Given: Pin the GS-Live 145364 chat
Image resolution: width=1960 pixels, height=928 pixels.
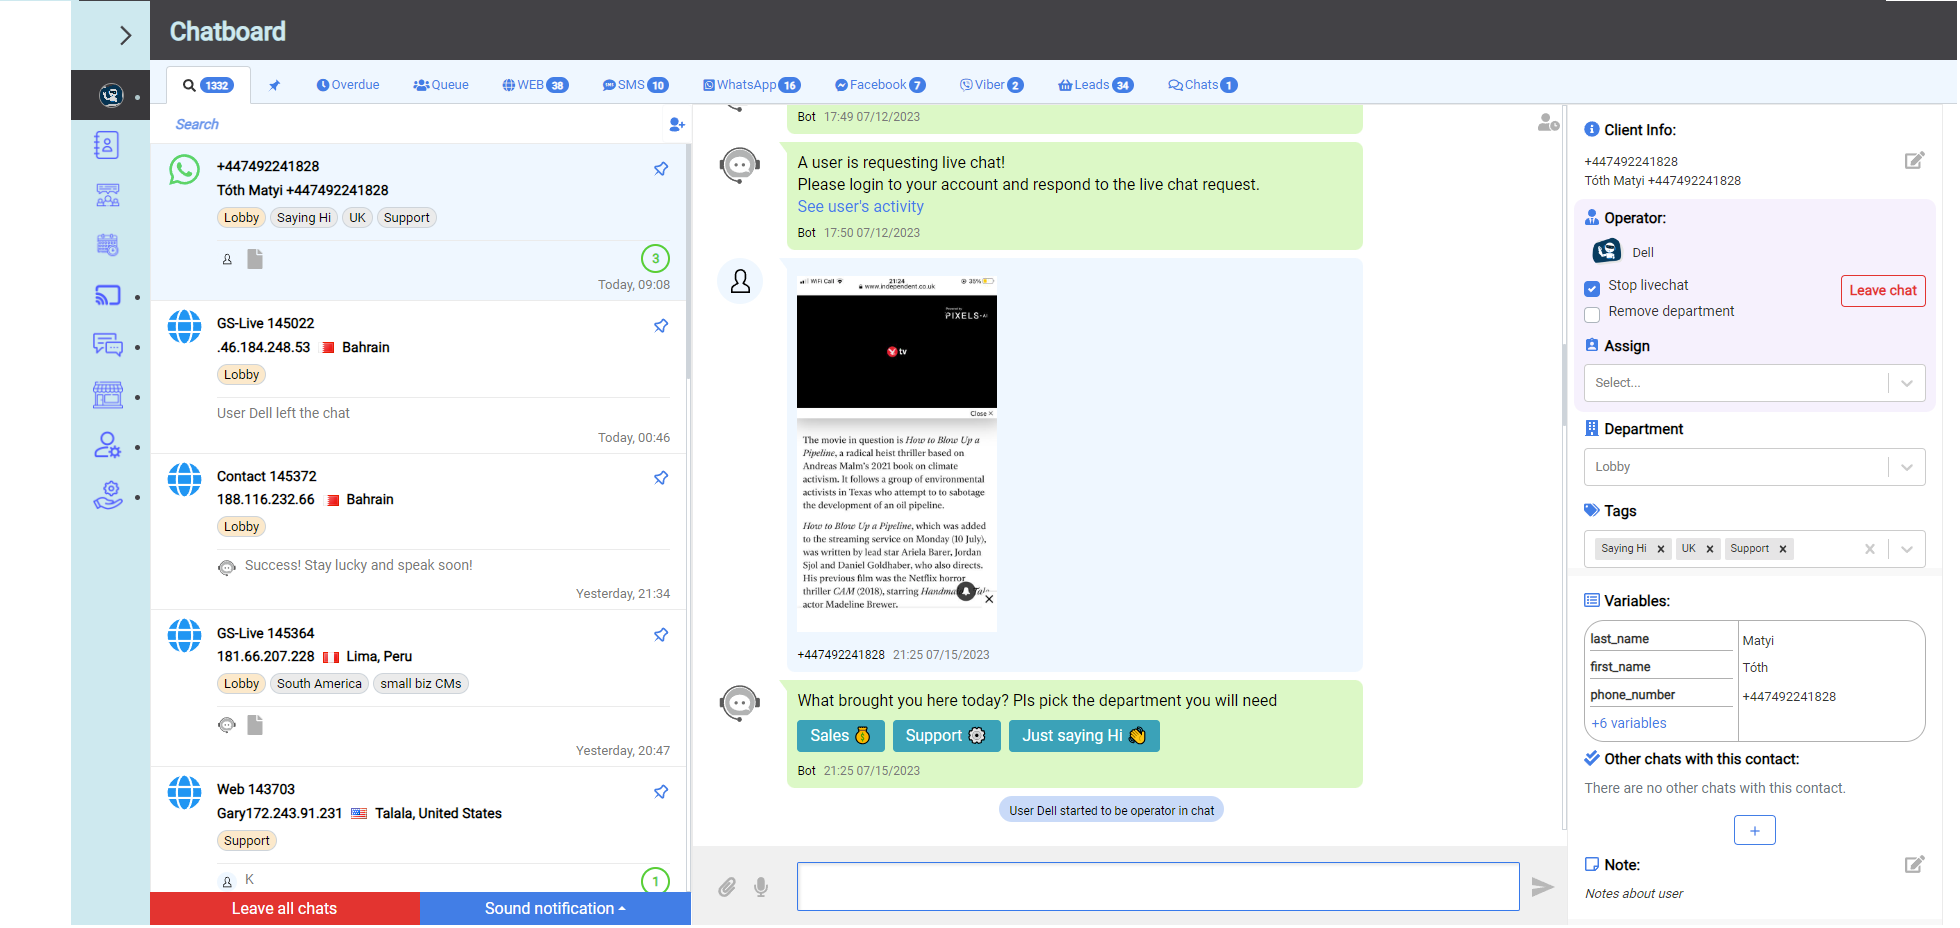Looking at the screenshot, I should 661,635.
